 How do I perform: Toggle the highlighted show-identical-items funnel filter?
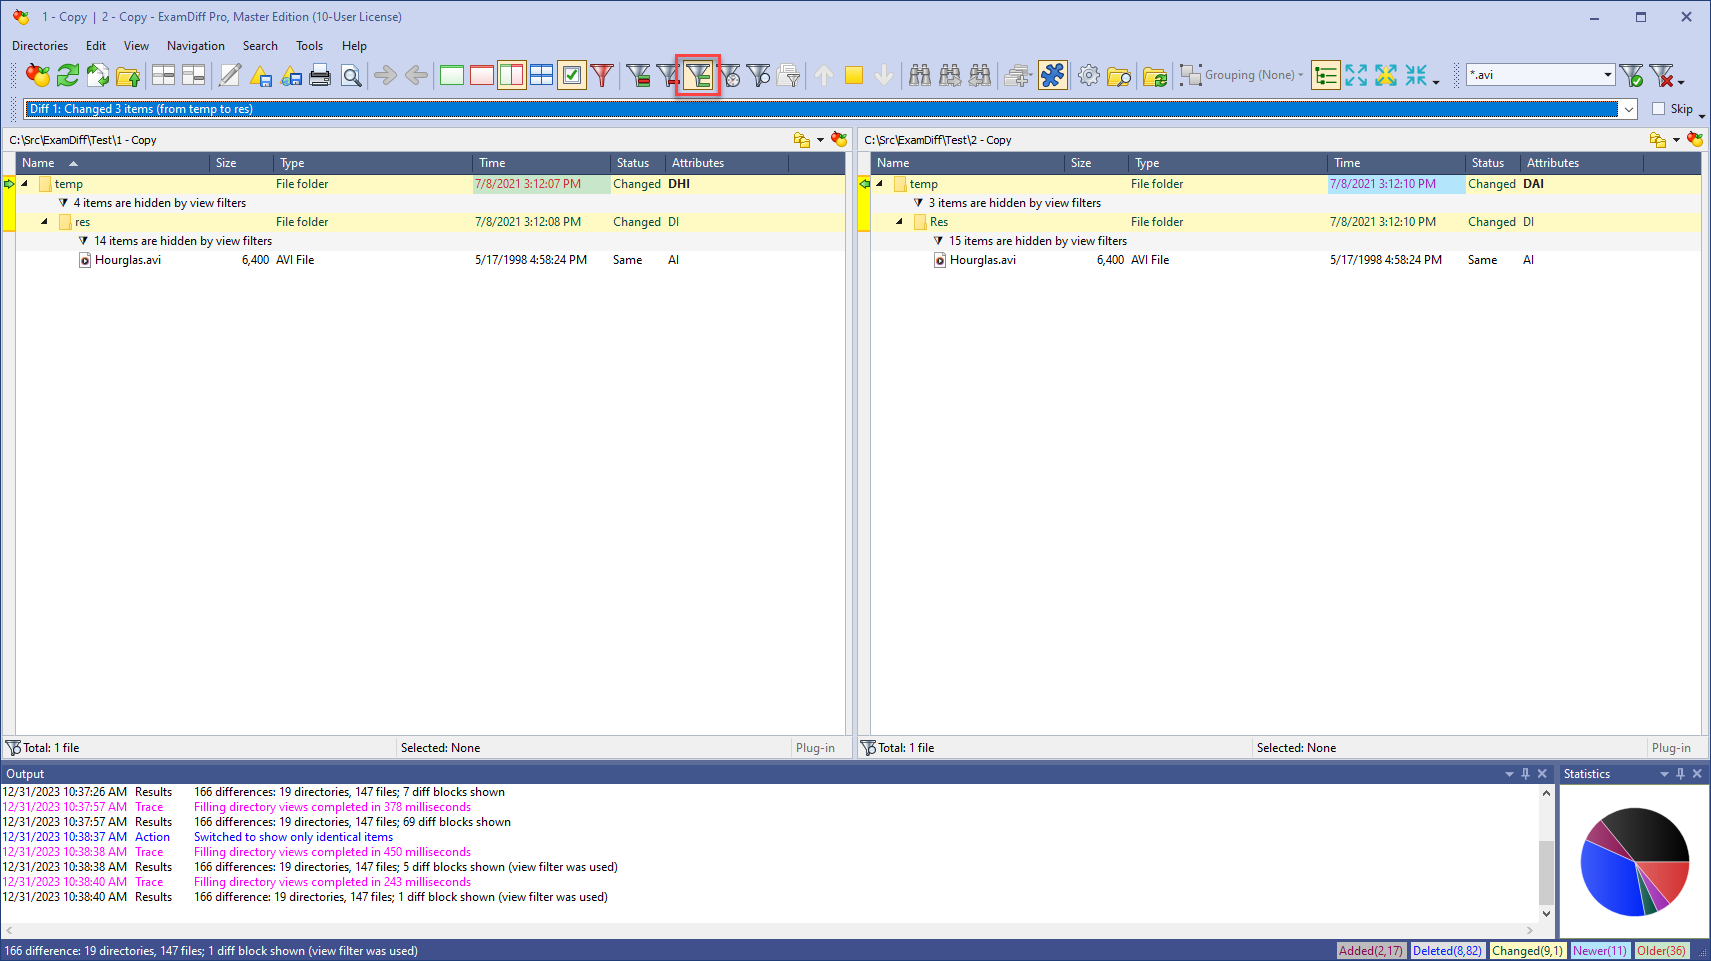[698, 75]
